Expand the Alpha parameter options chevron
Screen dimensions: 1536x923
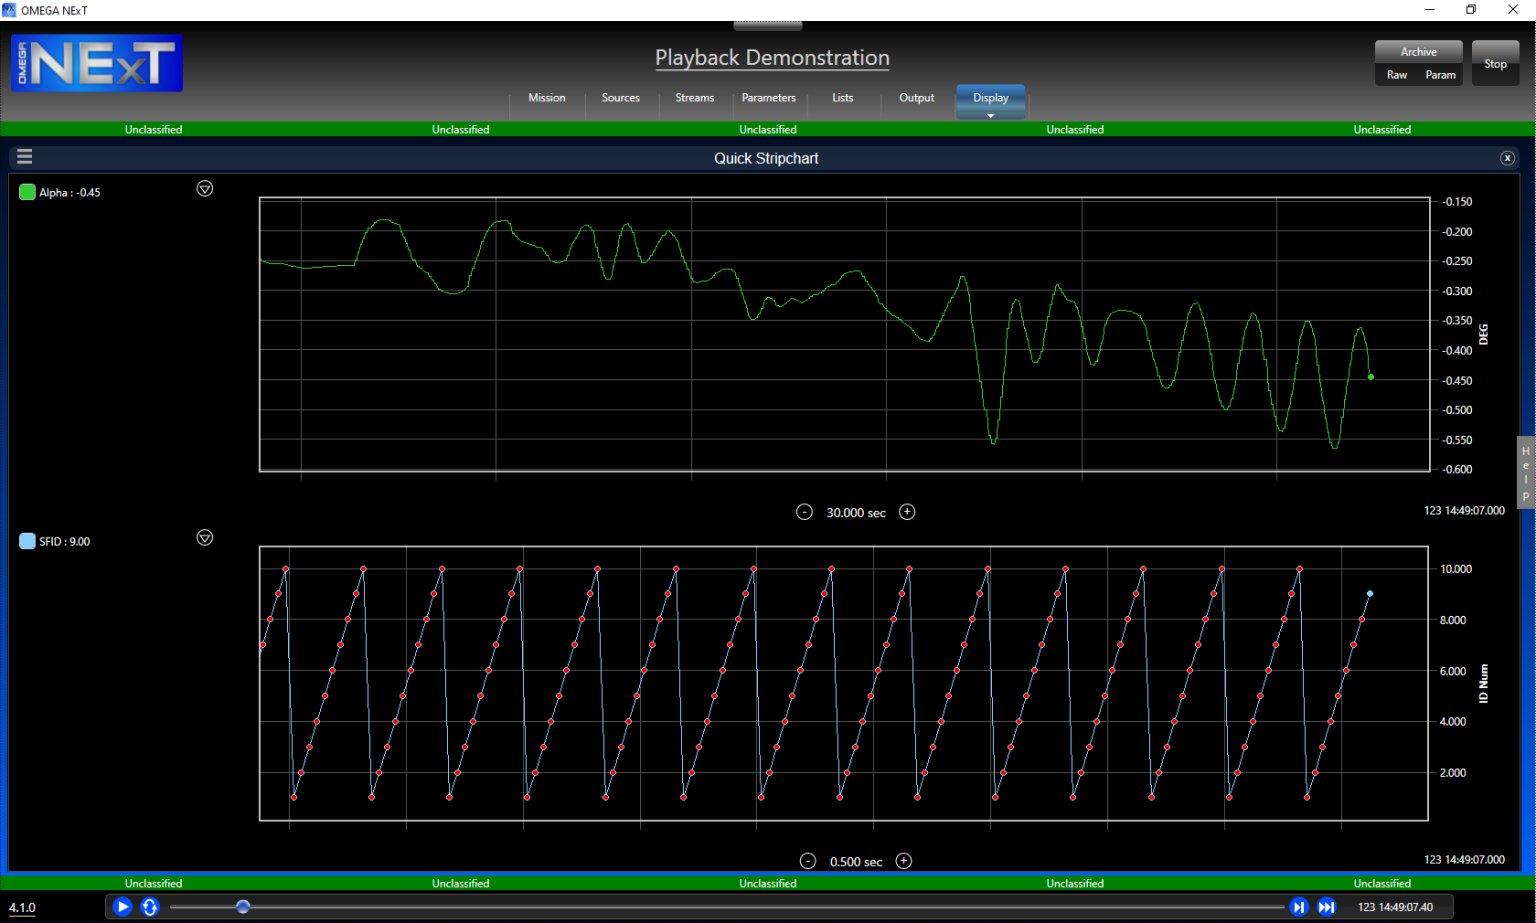(204, 188)
